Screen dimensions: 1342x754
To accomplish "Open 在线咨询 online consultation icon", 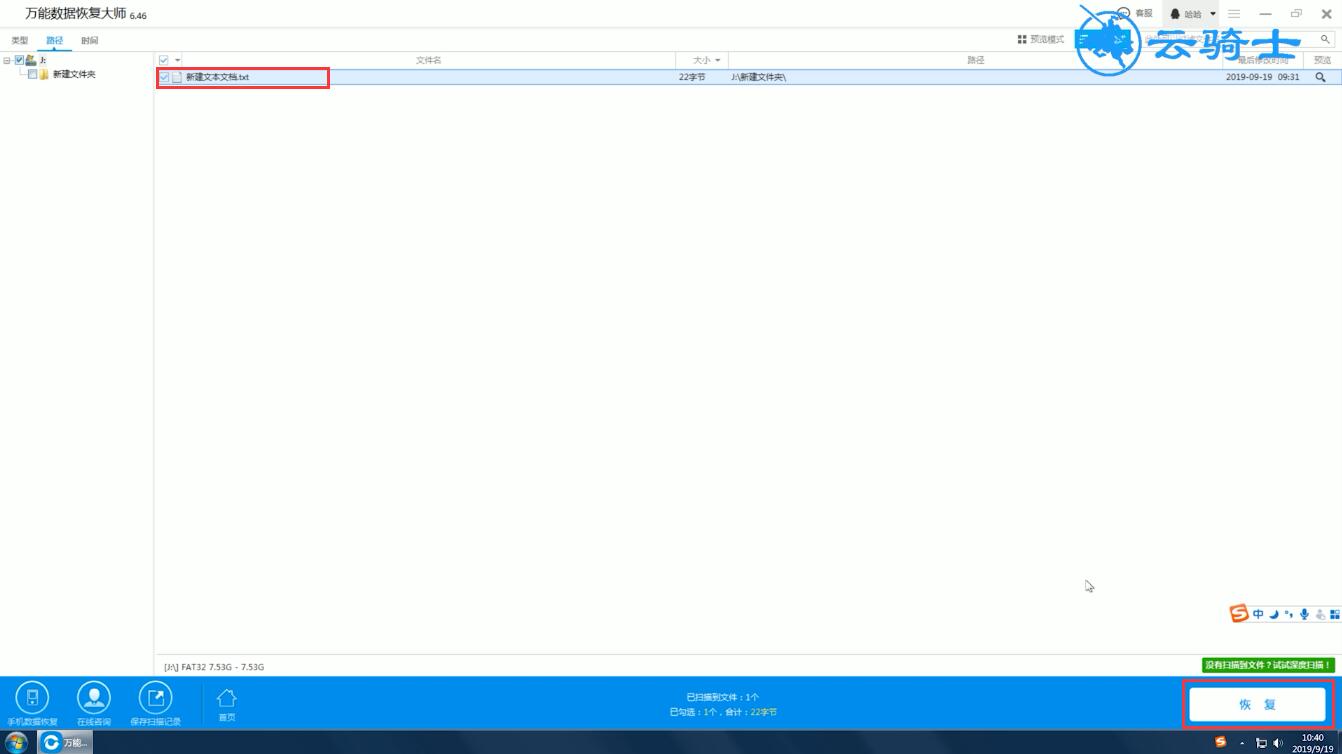I will (94, 697).
